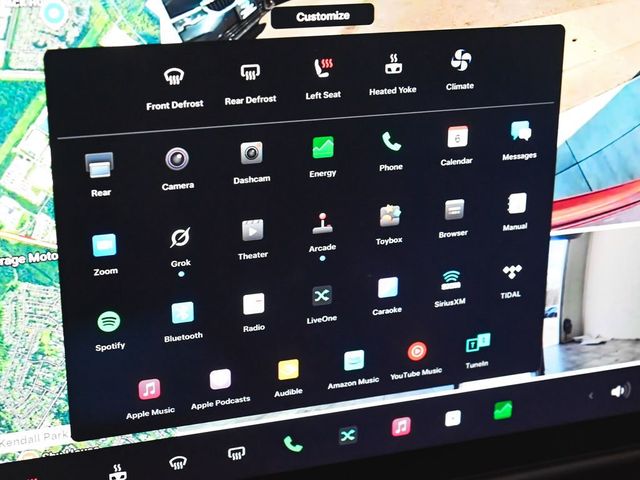Viewport: 640px width, 480px height.
Task: Open the Calendar app
Action: click(457, 137)
